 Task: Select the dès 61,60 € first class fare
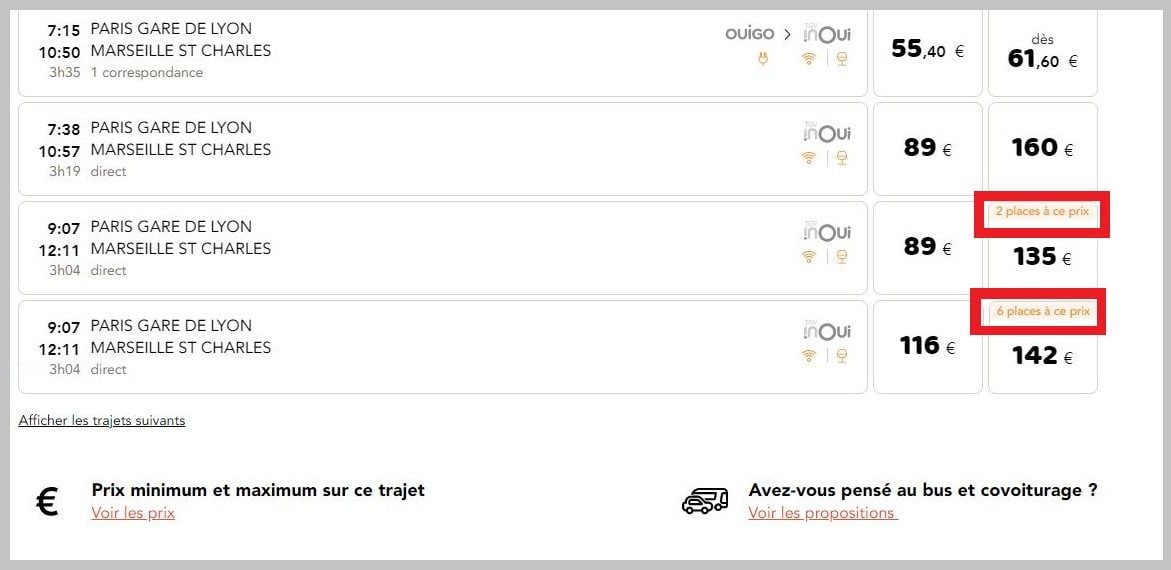tap(1043, 50)
